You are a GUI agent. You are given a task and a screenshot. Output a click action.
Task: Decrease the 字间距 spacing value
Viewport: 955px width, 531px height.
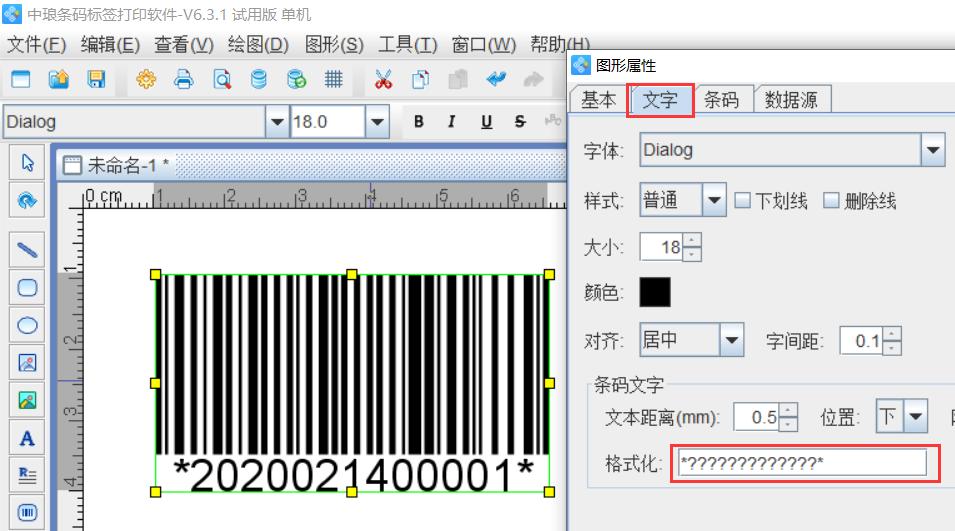point(892,348)
